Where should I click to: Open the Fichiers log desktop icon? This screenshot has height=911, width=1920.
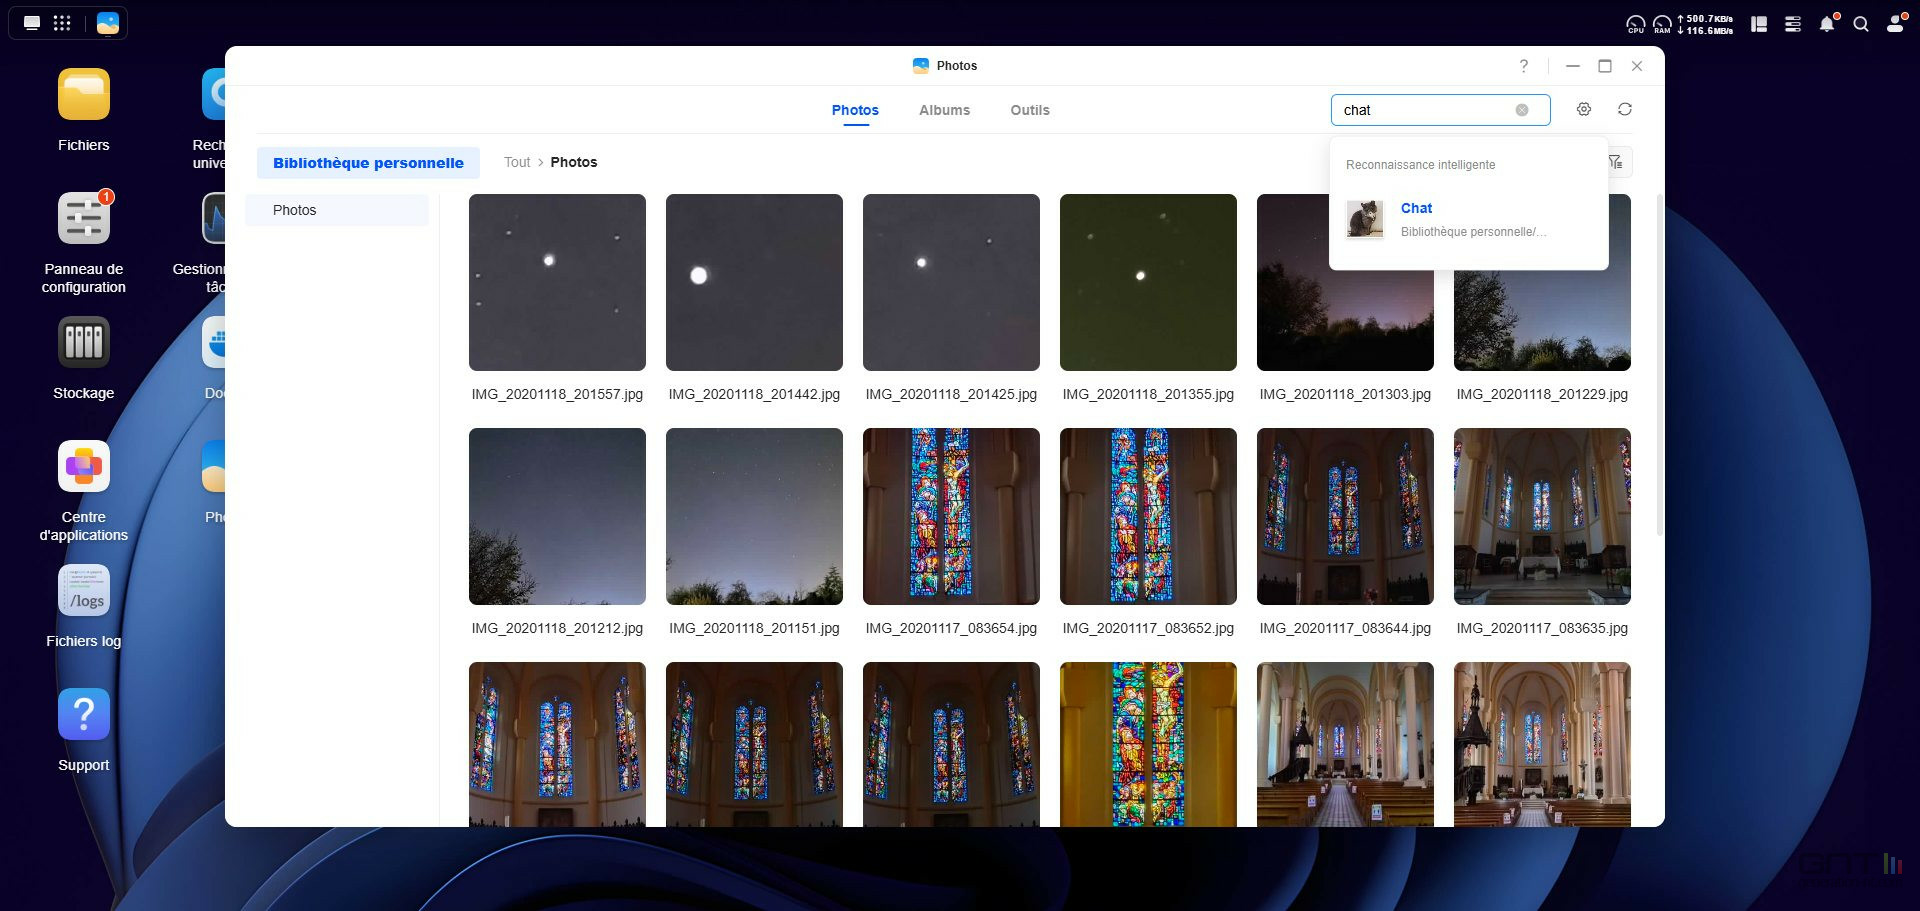pyautogui.click(x=84, y=591)
